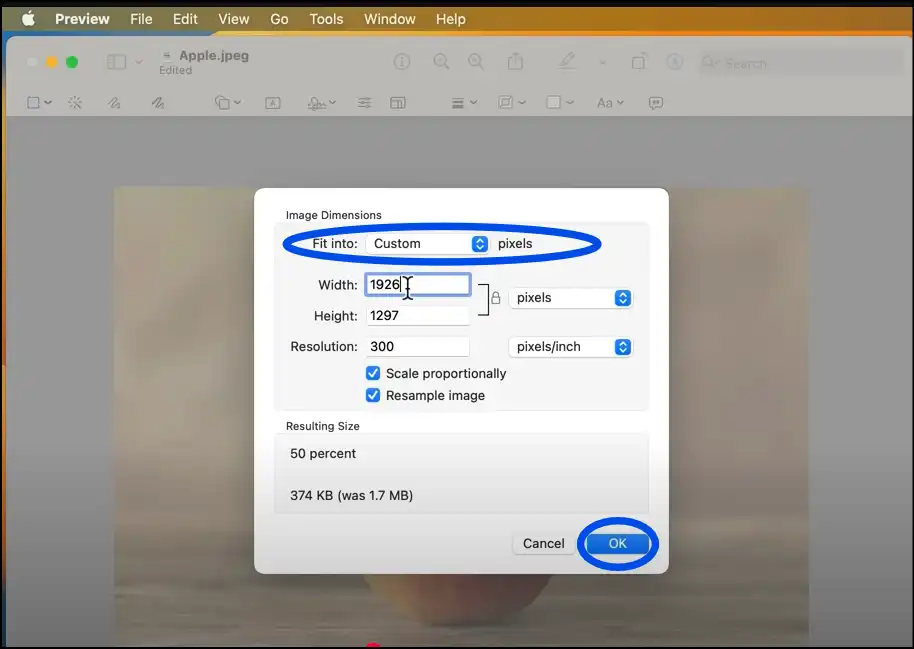Screen dimensions: 914x649
Task: Expand the highlight color chevron
Action: click(x=603, y=62)
